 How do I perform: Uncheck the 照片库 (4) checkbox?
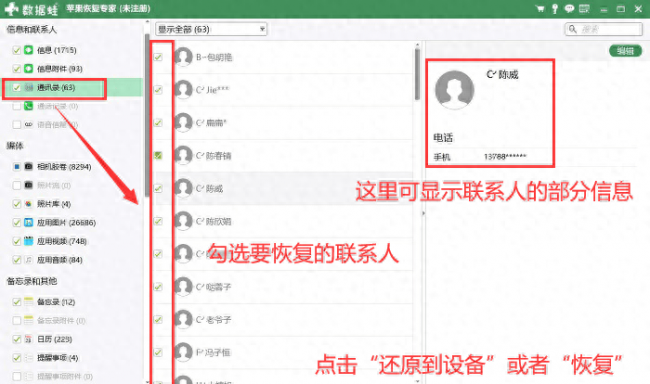tap(17, 204)
